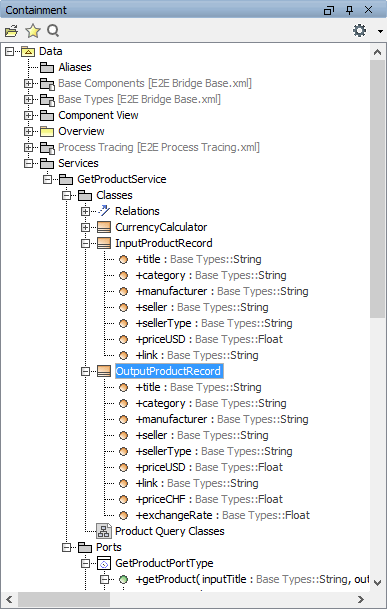Click the InputProductRecord class icon
This screenshot has width=387, height=609.
[x=104, y=243]
